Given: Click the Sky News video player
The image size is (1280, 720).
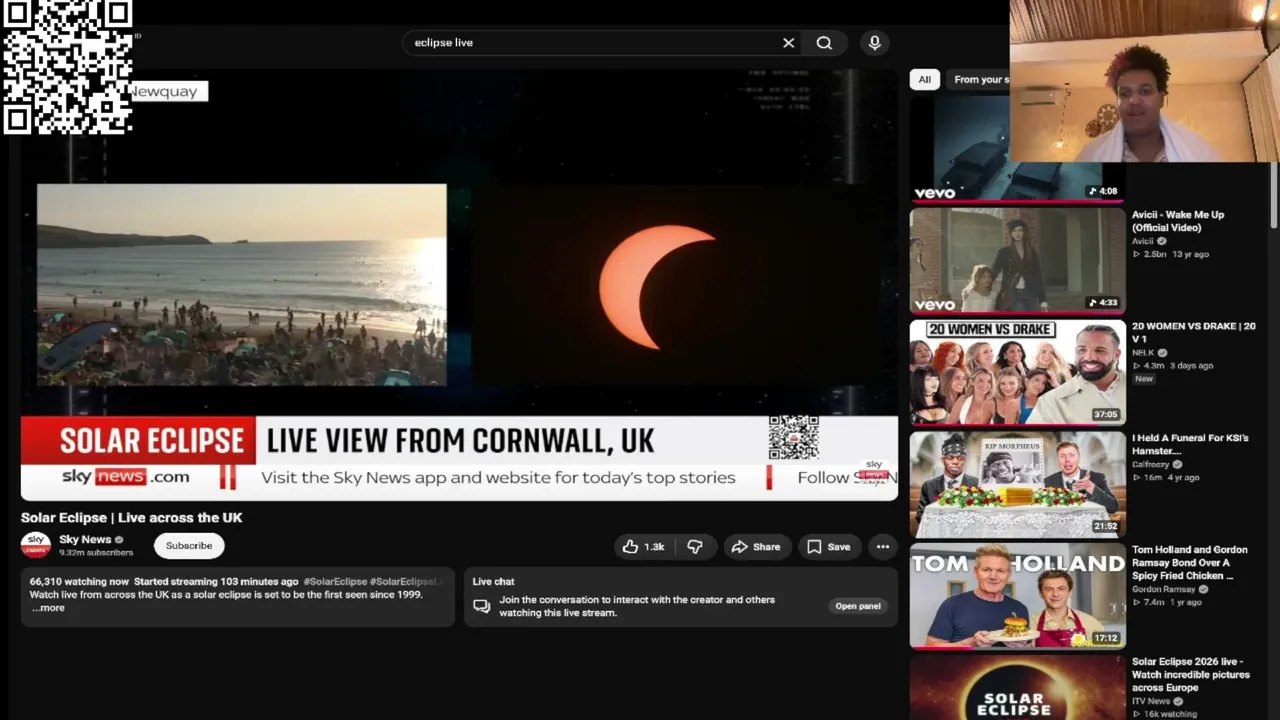Looking at the screenshot, I should (x=459, y=285).
